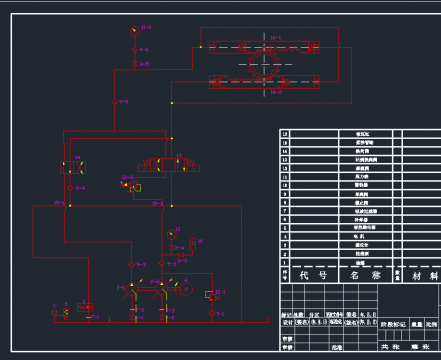Click the electric motor M symbol 4
Image resolution: width=441 pixels, height=360 pixels.
(186, 289)
